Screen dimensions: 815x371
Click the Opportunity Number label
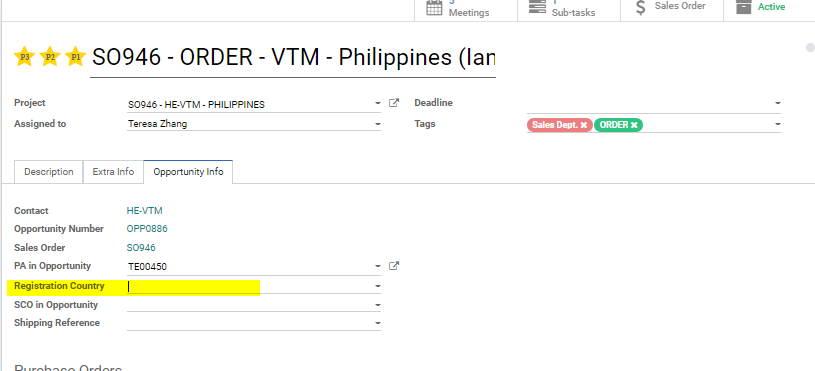(59, 229)
